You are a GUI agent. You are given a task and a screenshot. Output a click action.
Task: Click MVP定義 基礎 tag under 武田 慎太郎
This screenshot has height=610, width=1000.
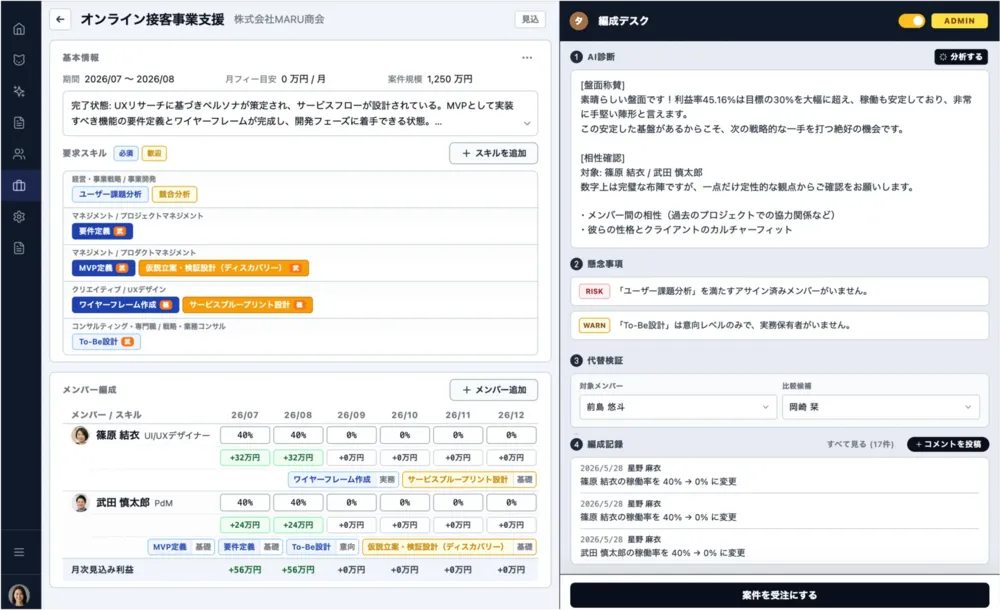(181, 547)
